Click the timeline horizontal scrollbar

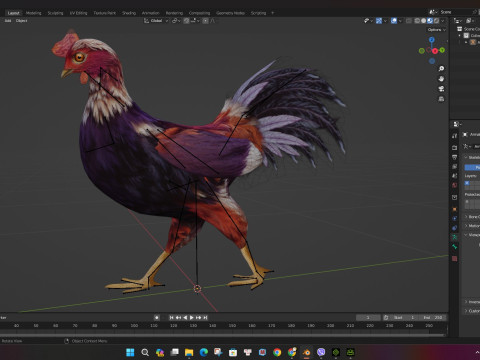point(223,334)
